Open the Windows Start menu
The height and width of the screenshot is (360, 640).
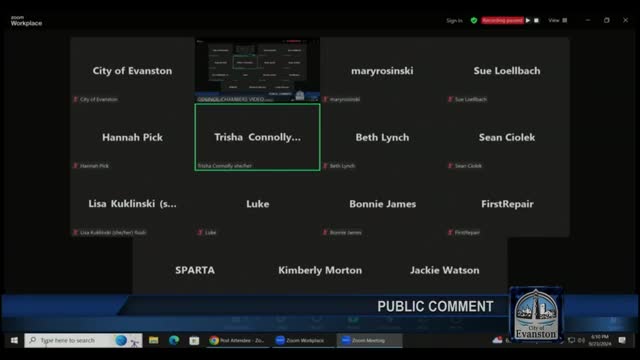click(x=14, y=340)
